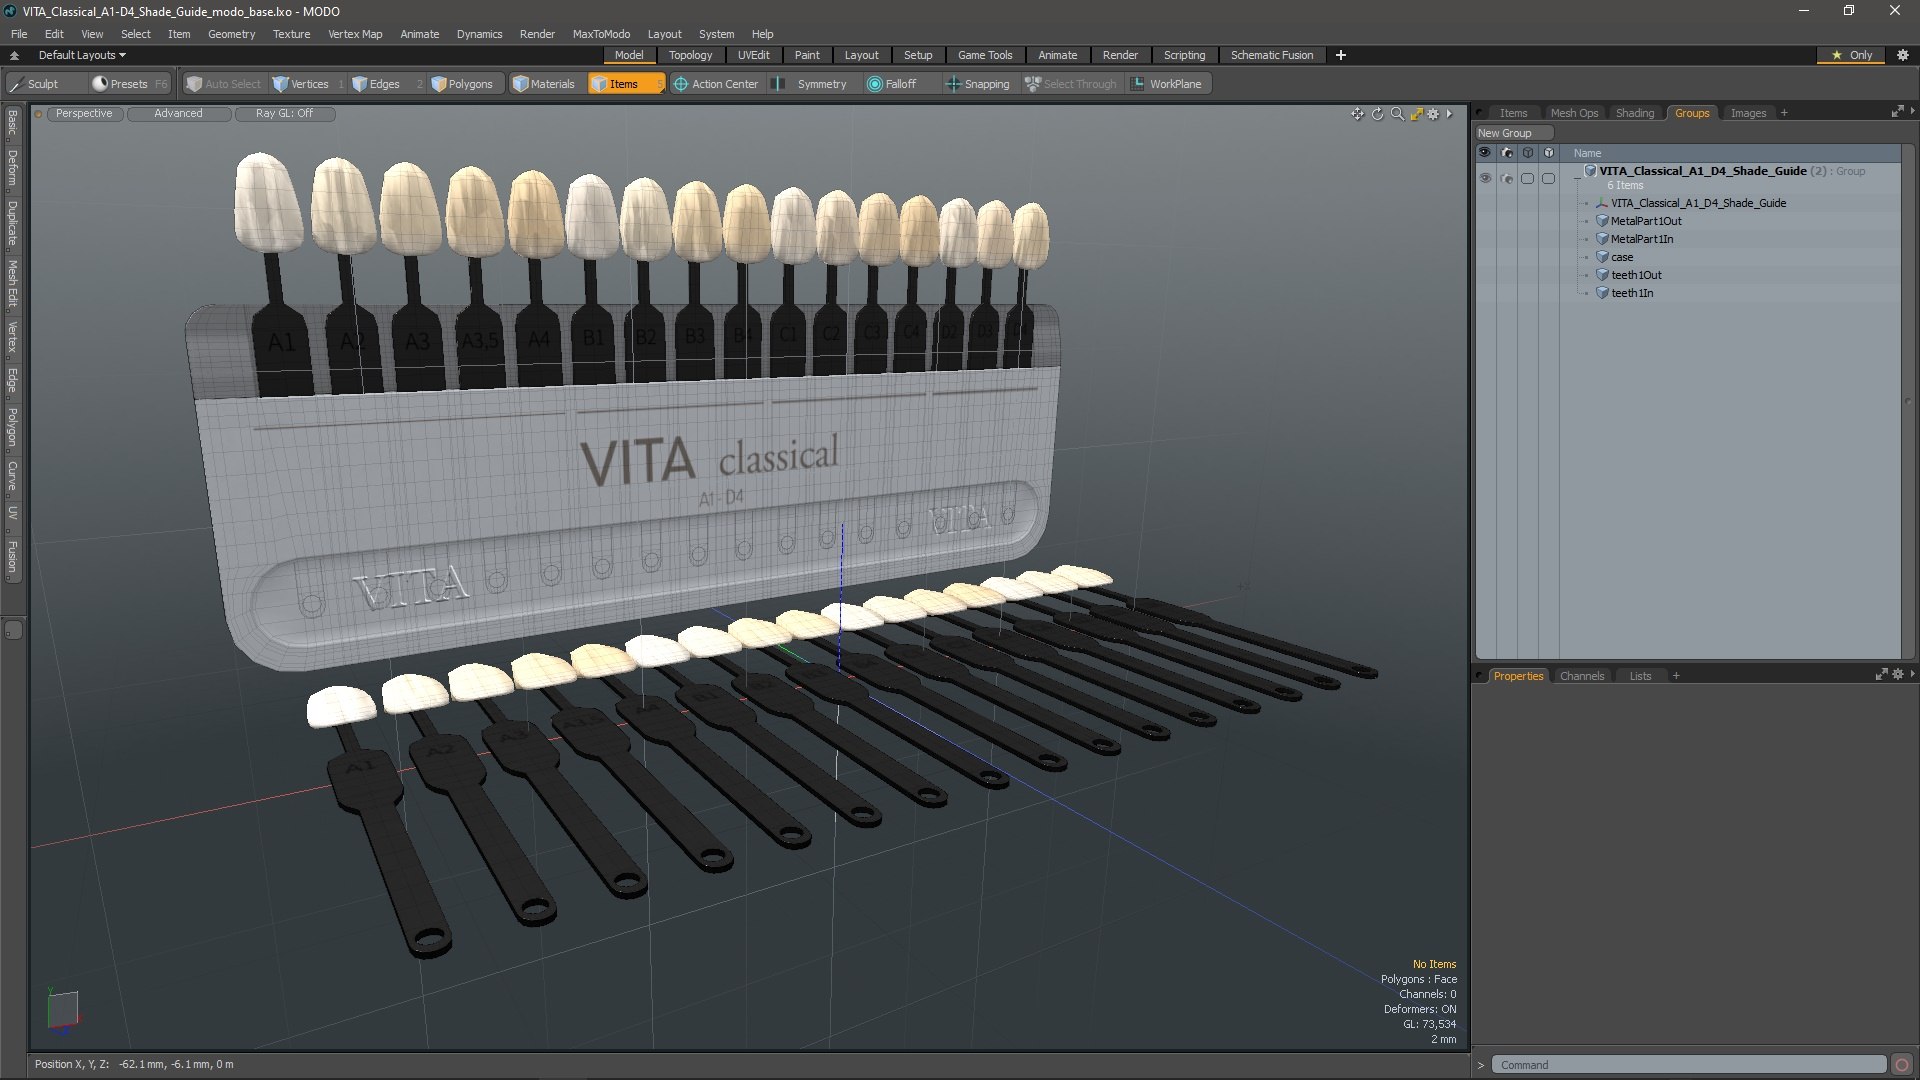Click the viewport rotate icon
1920x1080 pixels.
(x=1377, y=114)
